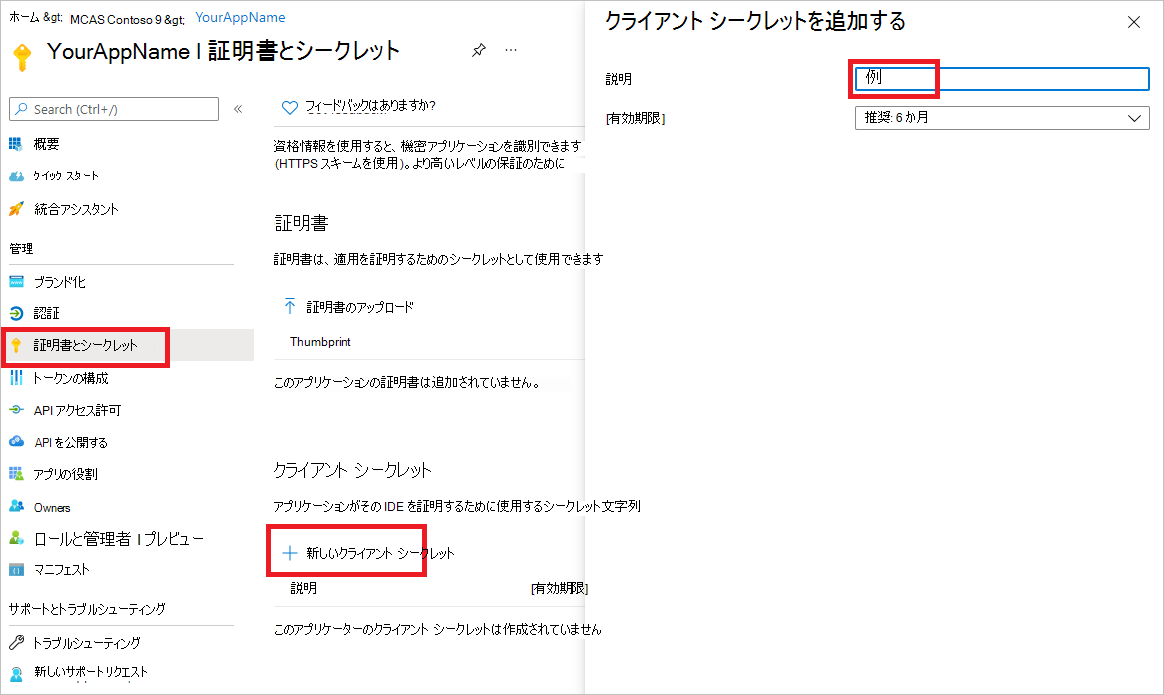Click the Expose an API cloud icon
This screenshot has height=695, width=1164.
(x=16, y=442)
